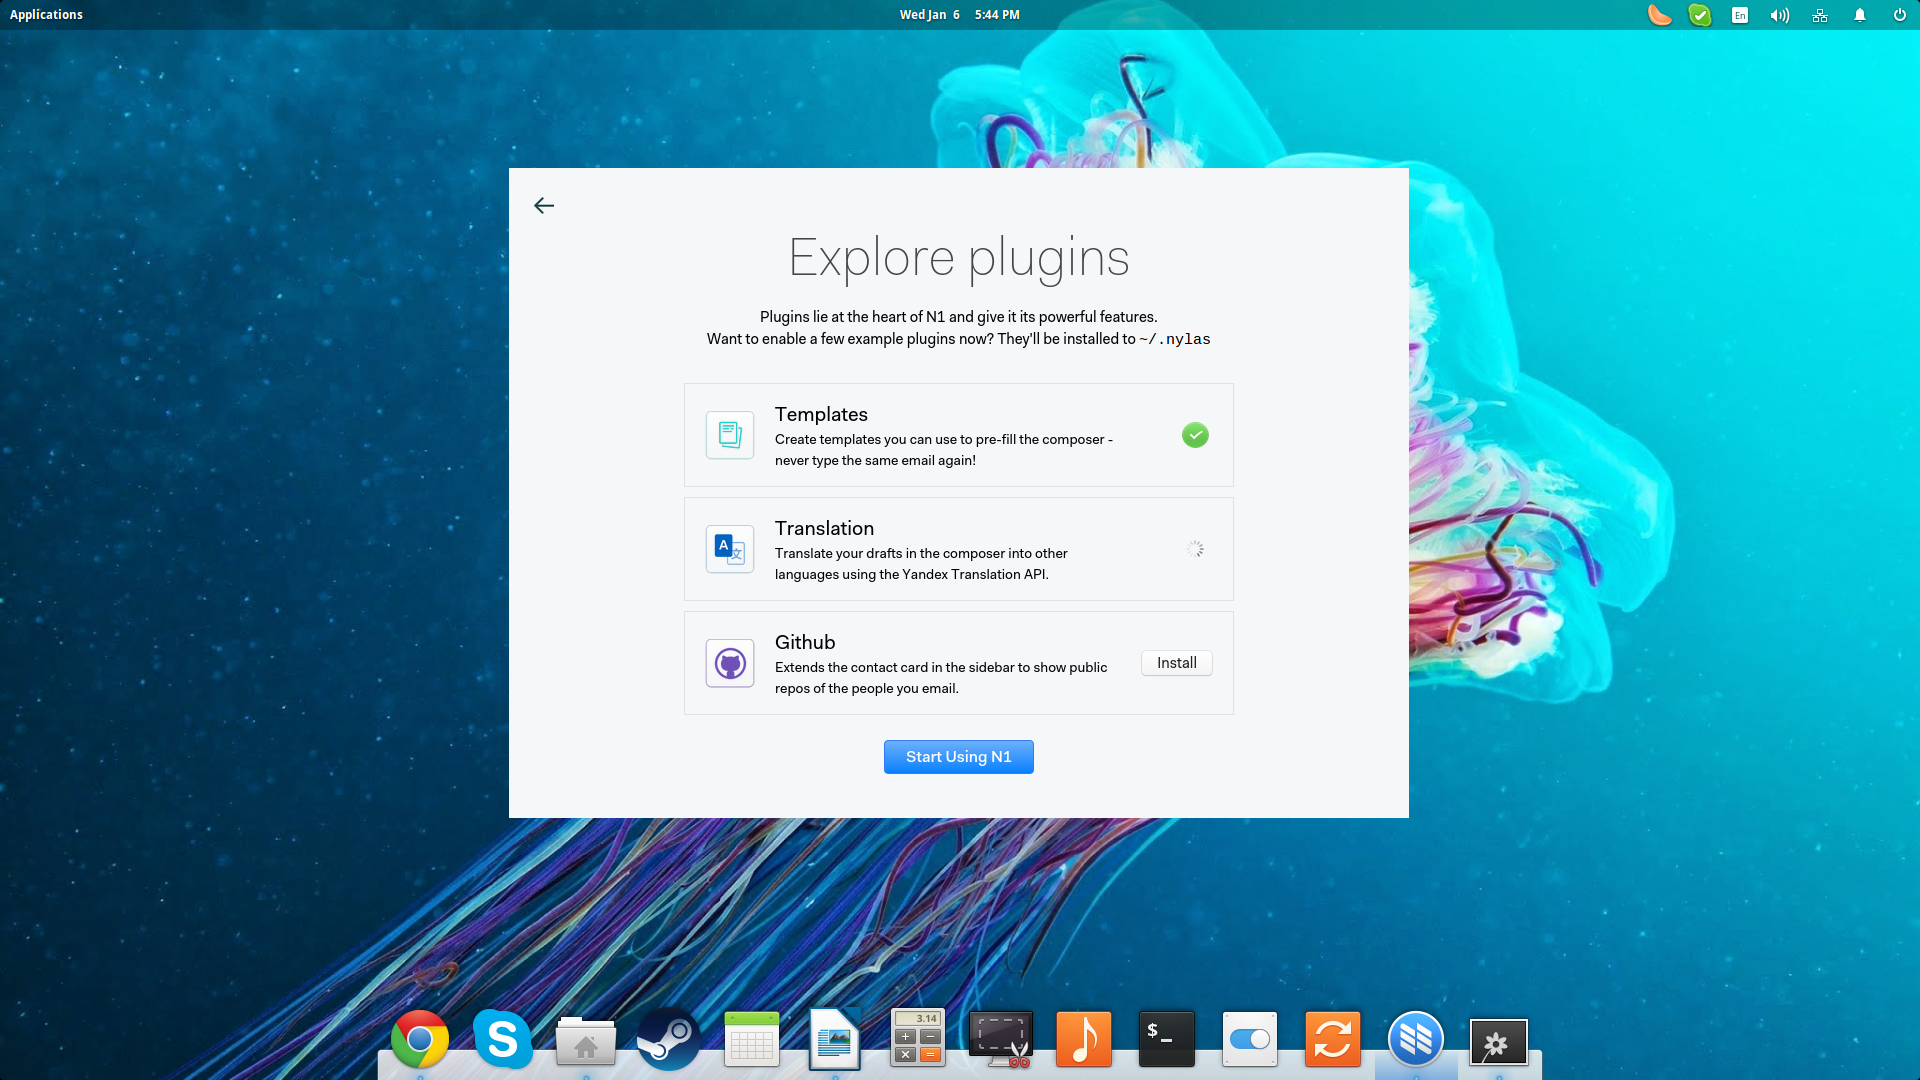
Task: Open the date and time indicator
Action: point(959,15)
